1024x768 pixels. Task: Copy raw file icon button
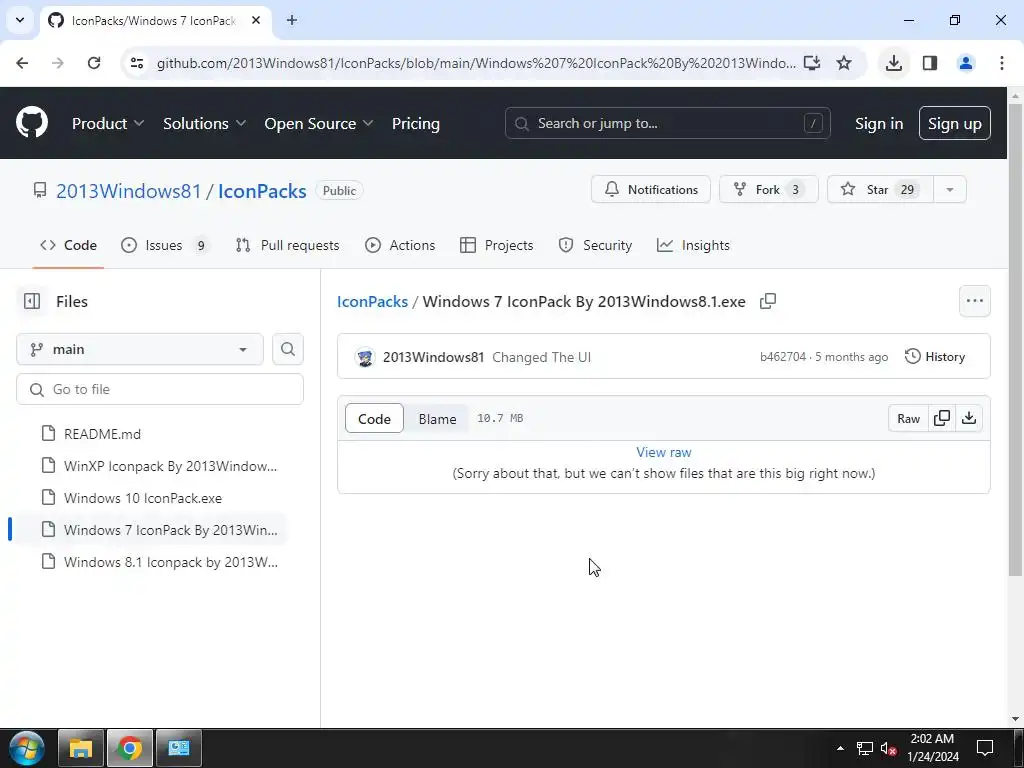942,418
